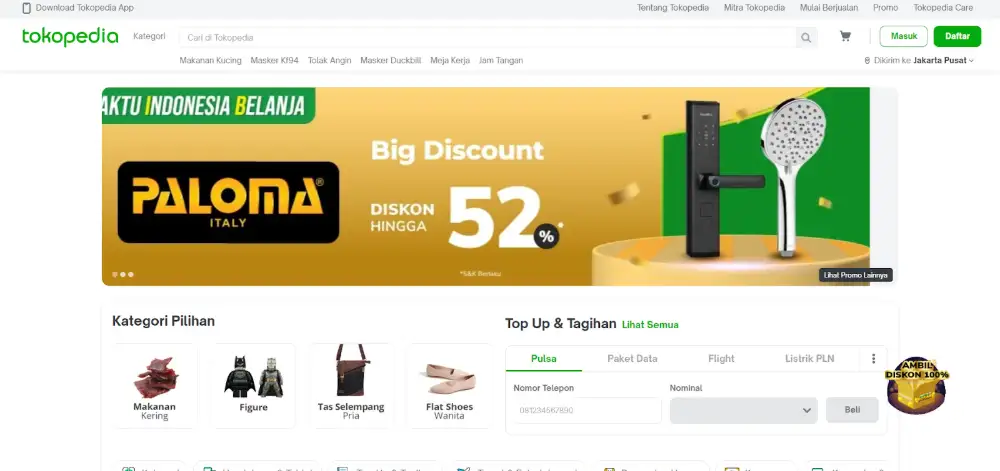Switch to third banner carousel dot
This screenshot has height=471, width=1000.
point(131,275)
